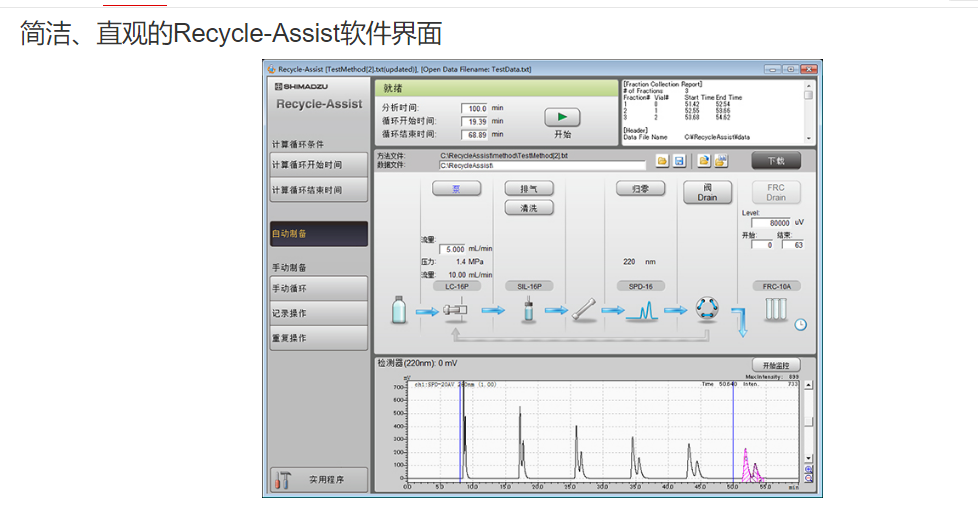Click the green play start button
This screenshot has height=513, width=978.
tap(562, 117)
